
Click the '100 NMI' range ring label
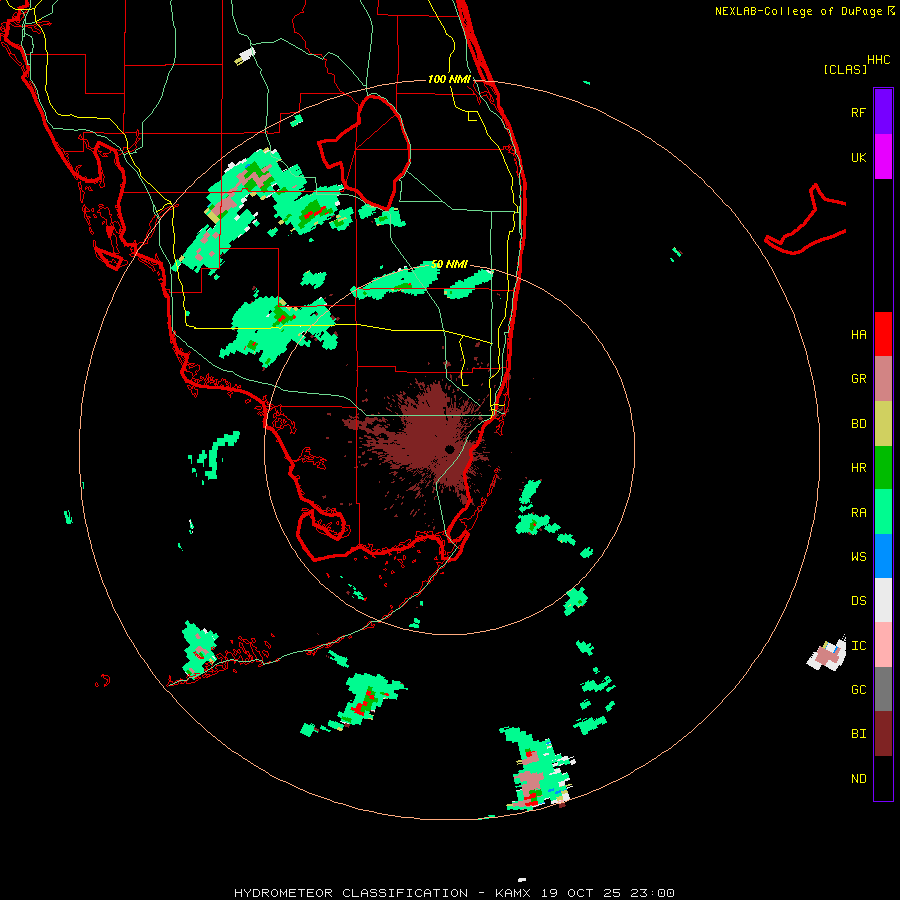click(449, 79)
